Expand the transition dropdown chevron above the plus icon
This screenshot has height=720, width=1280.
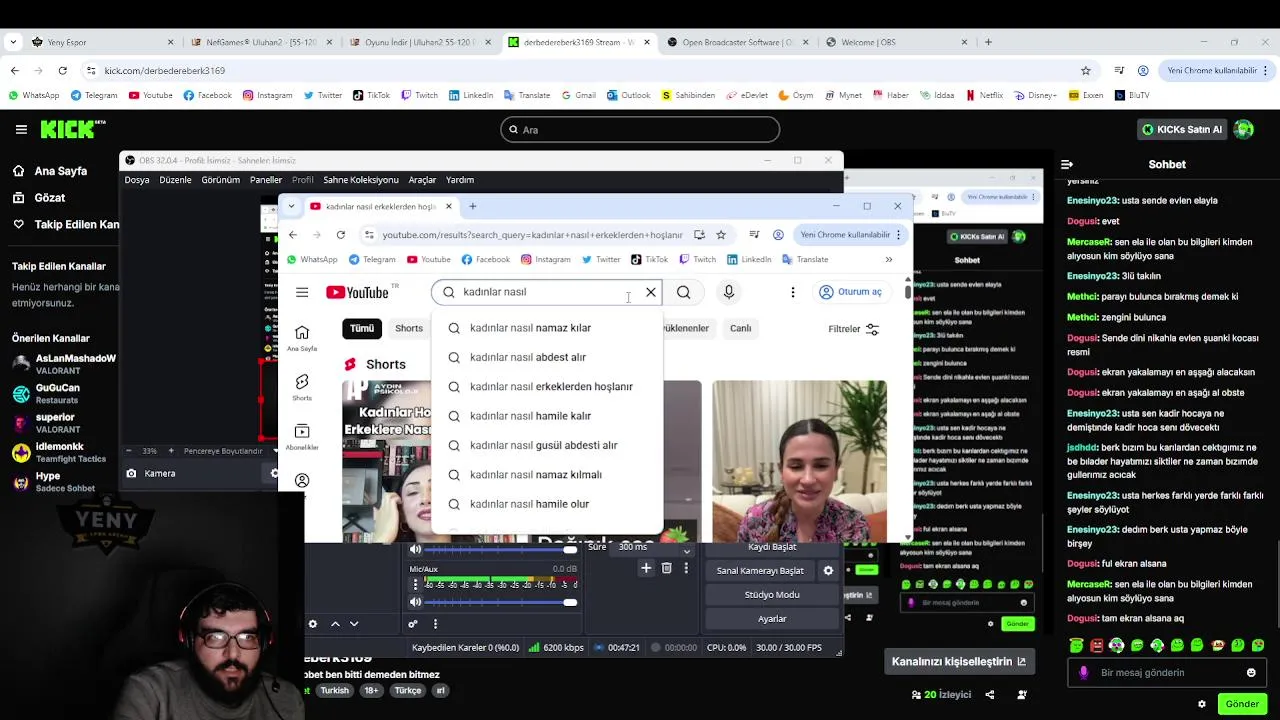pos(686,550)
